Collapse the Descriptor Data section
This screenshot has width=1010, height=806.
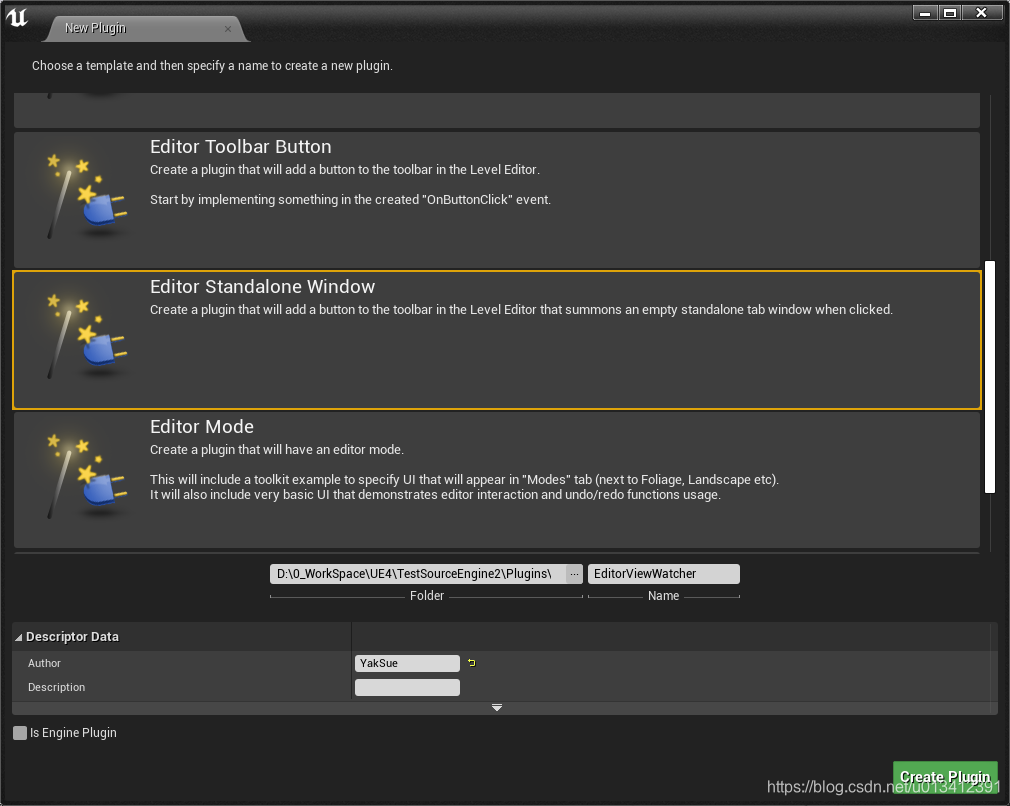[18, 636]
